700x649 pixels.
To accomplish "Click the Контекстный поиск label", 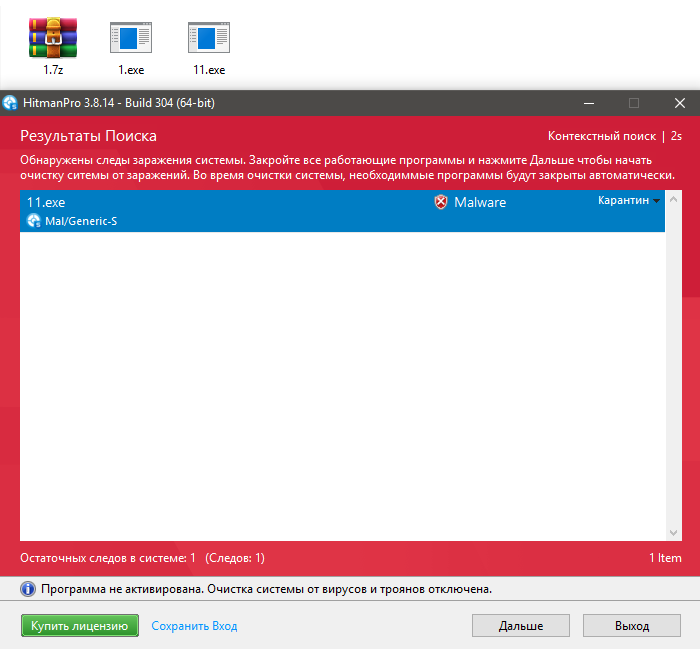I will 602,136.
